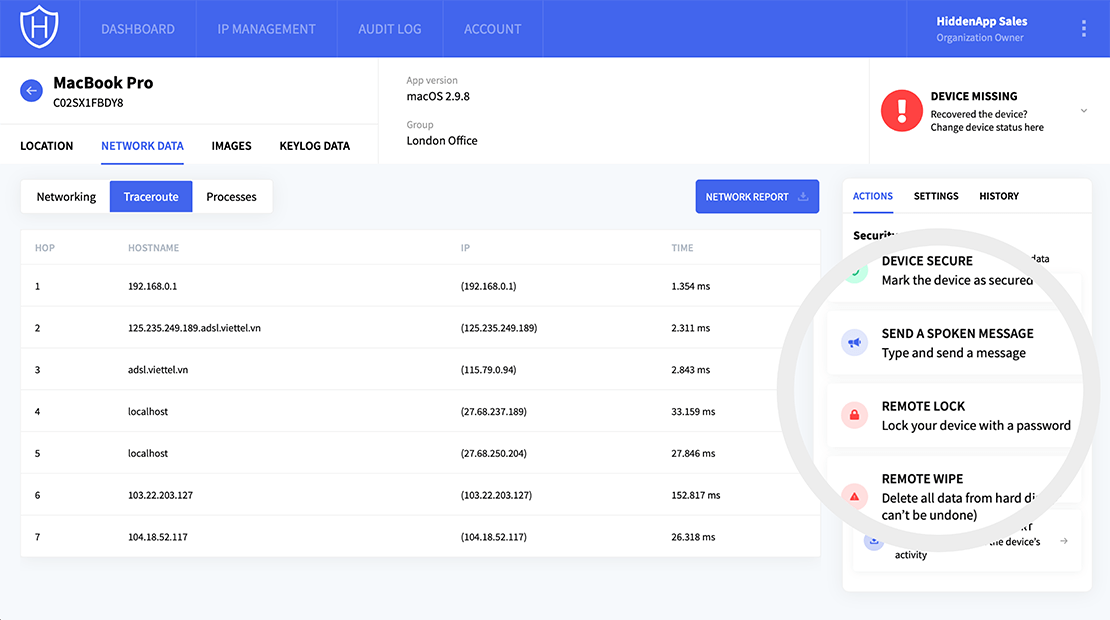This screenshot has width=1110, height=620.
Task: Click time value 33.159 ms
Action: pos(693,411)
